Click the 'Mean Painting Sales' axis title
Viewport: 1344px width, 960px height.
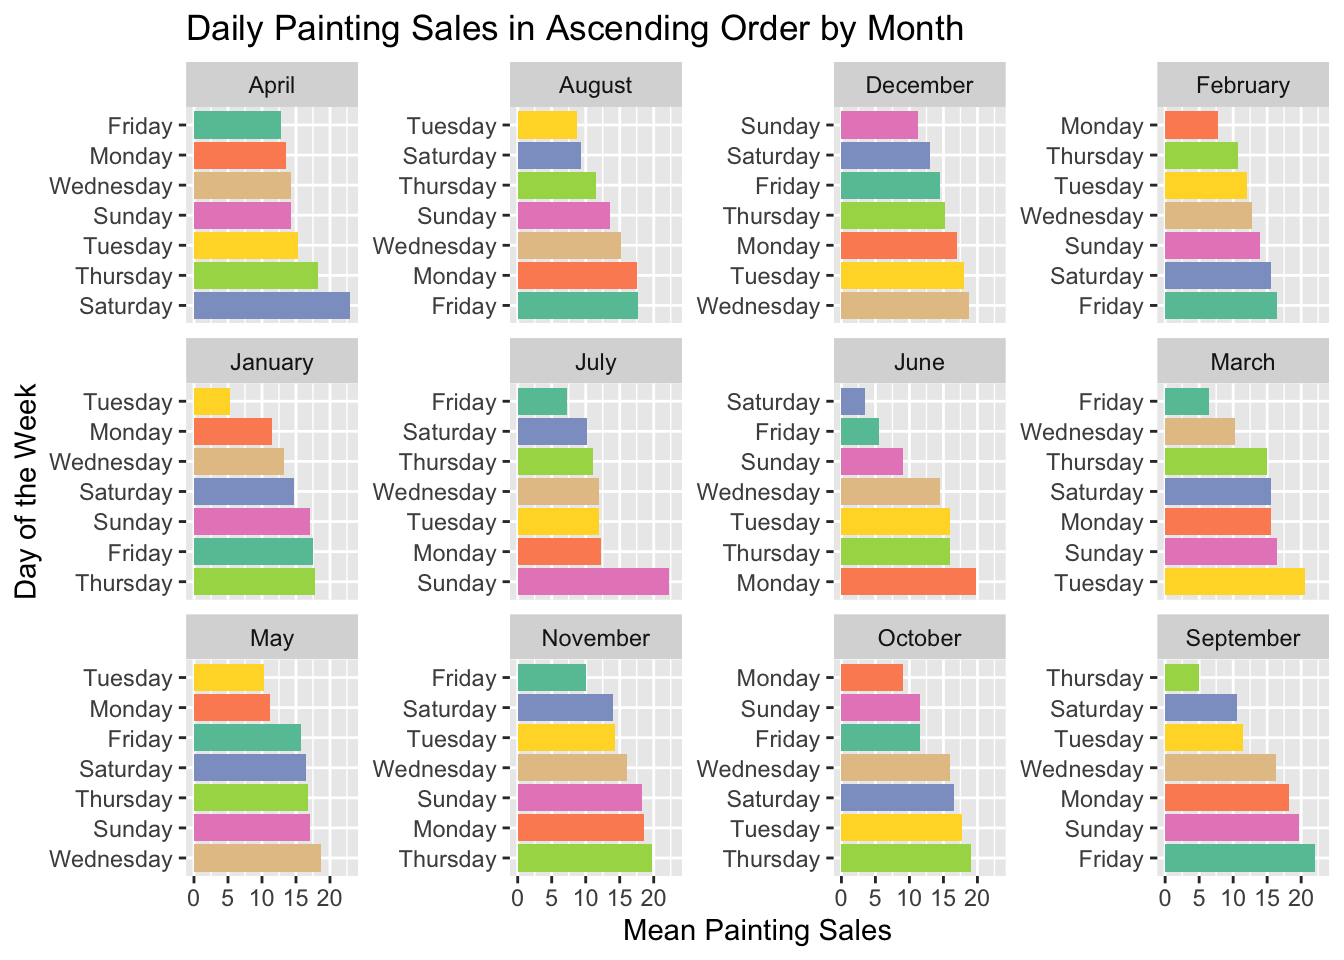point(757,931)
